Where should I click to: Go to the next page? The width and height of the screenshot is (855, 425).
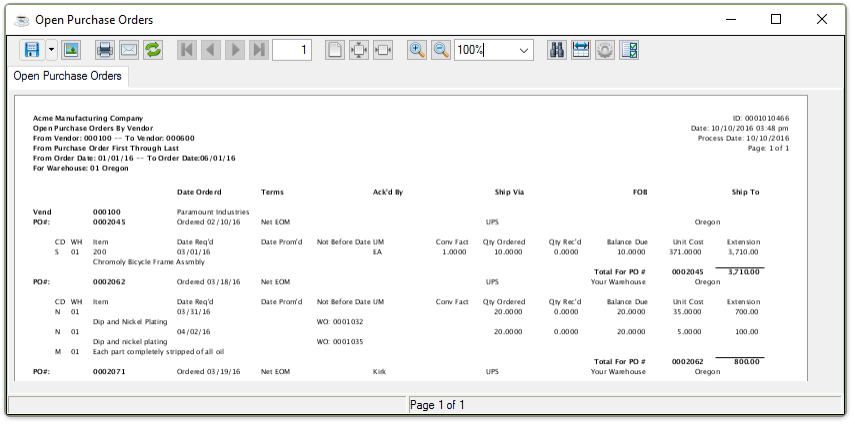[235, 49]
